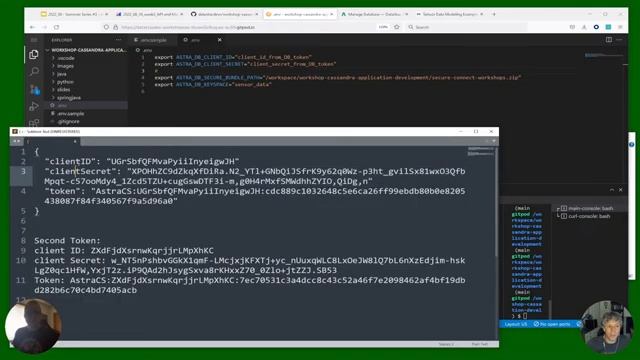Viewport: 640px width, 360px height.
Task: Click the "client ID: ZXdFjdXsrnwKqrjjrLMpXhKC" line
Action: pyautogui.click(x=124, y=251)
